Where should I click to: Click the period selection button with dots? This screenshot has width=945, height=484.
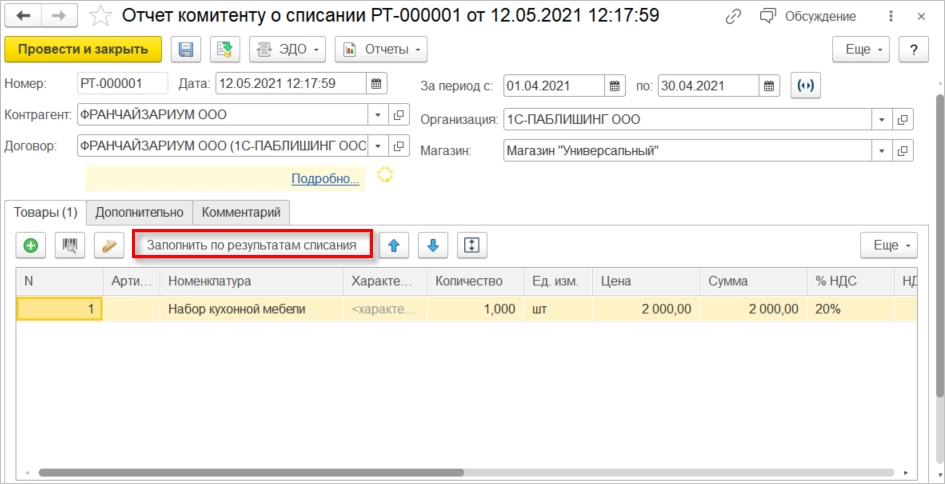(805, 86)
